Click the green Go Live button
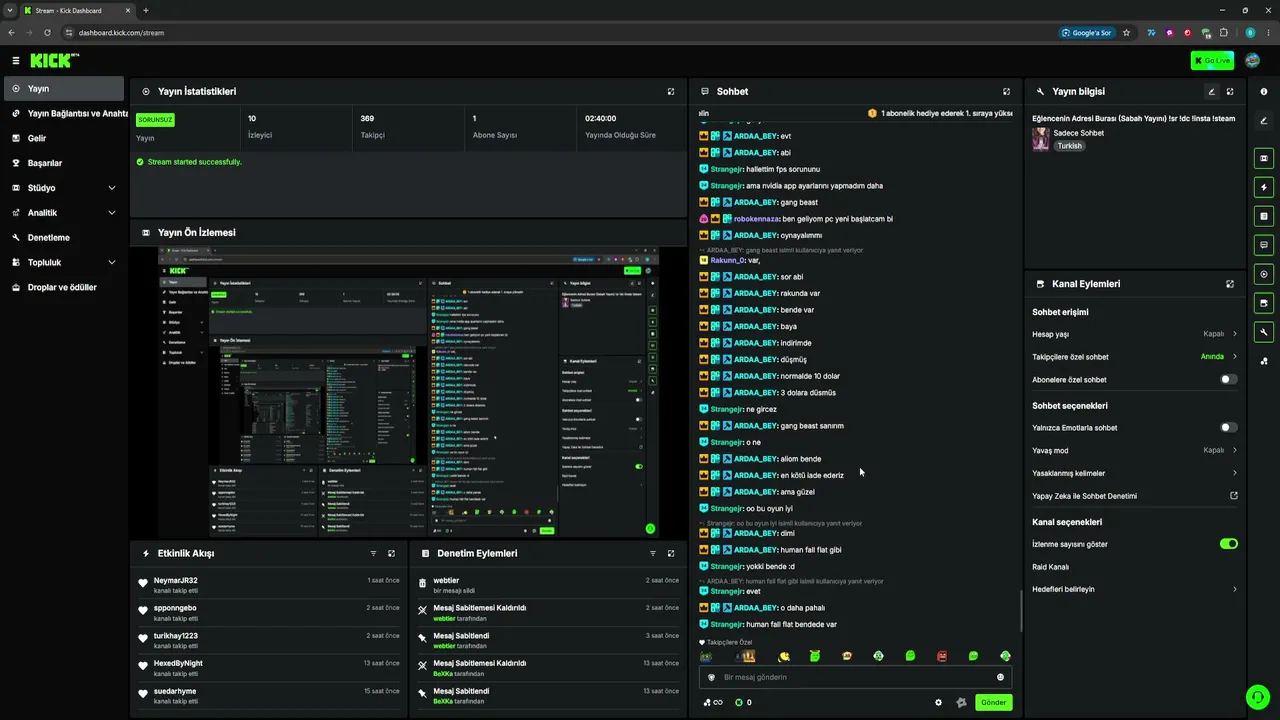This screenshot has height=720, width=1280. 1212,61
